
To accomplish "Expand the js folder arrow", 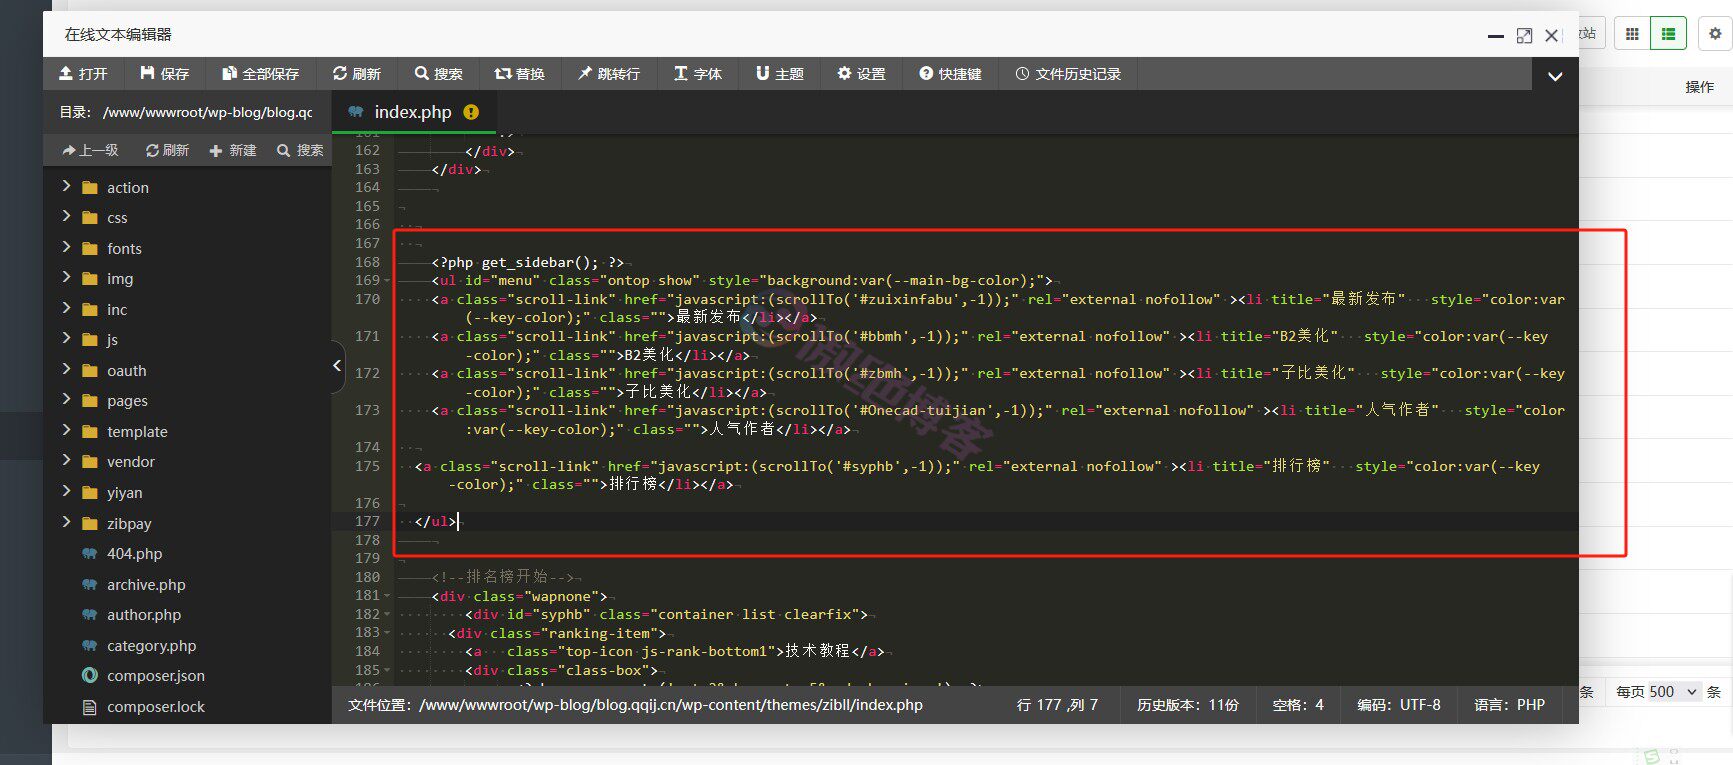I will (x=67, y=338).
